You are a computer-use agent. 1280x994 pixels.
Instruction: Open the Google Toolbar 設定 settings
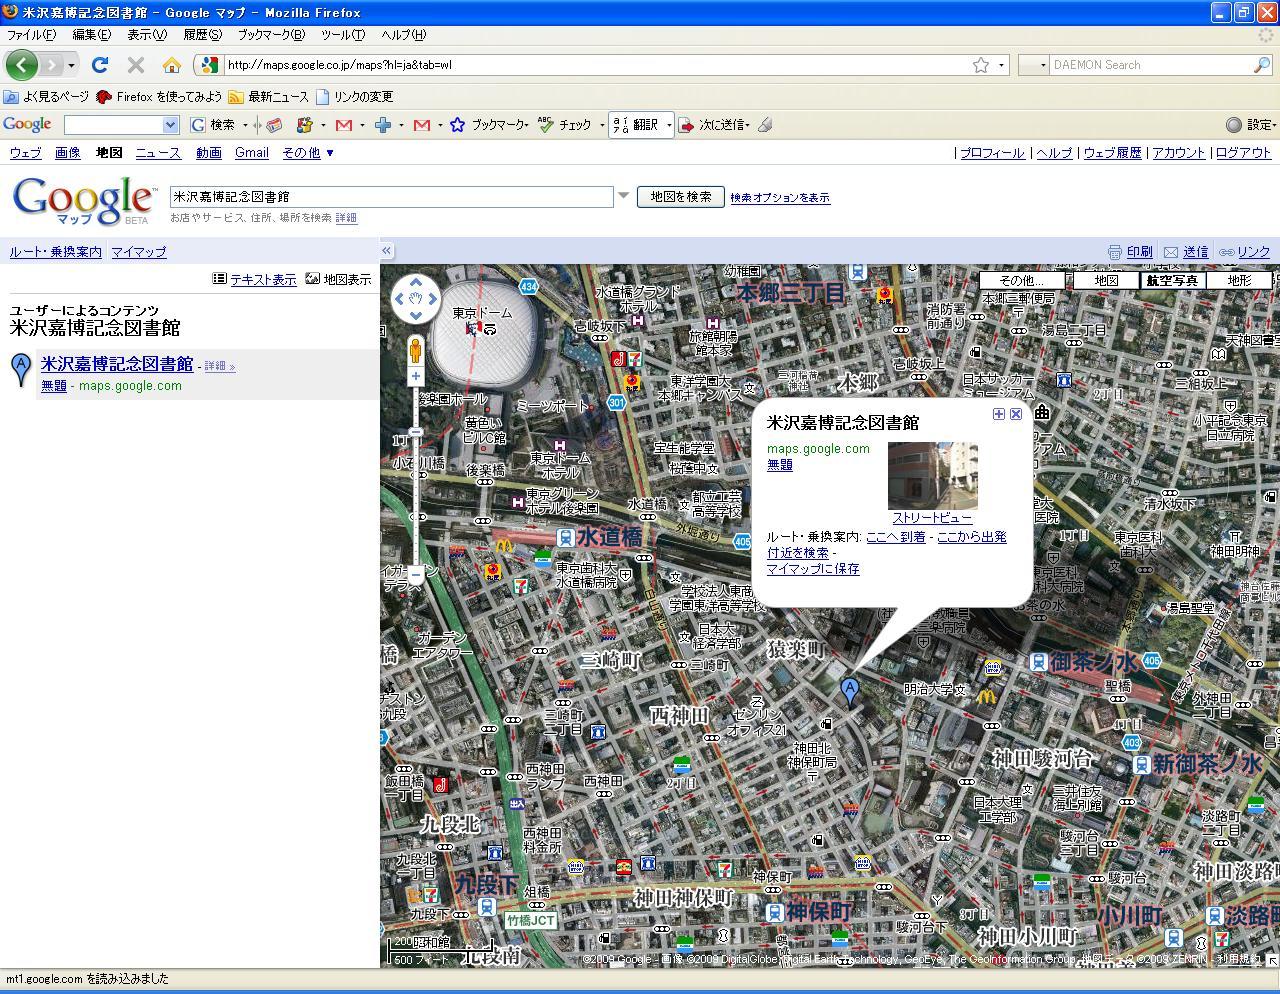click(x=1251, y=125)
